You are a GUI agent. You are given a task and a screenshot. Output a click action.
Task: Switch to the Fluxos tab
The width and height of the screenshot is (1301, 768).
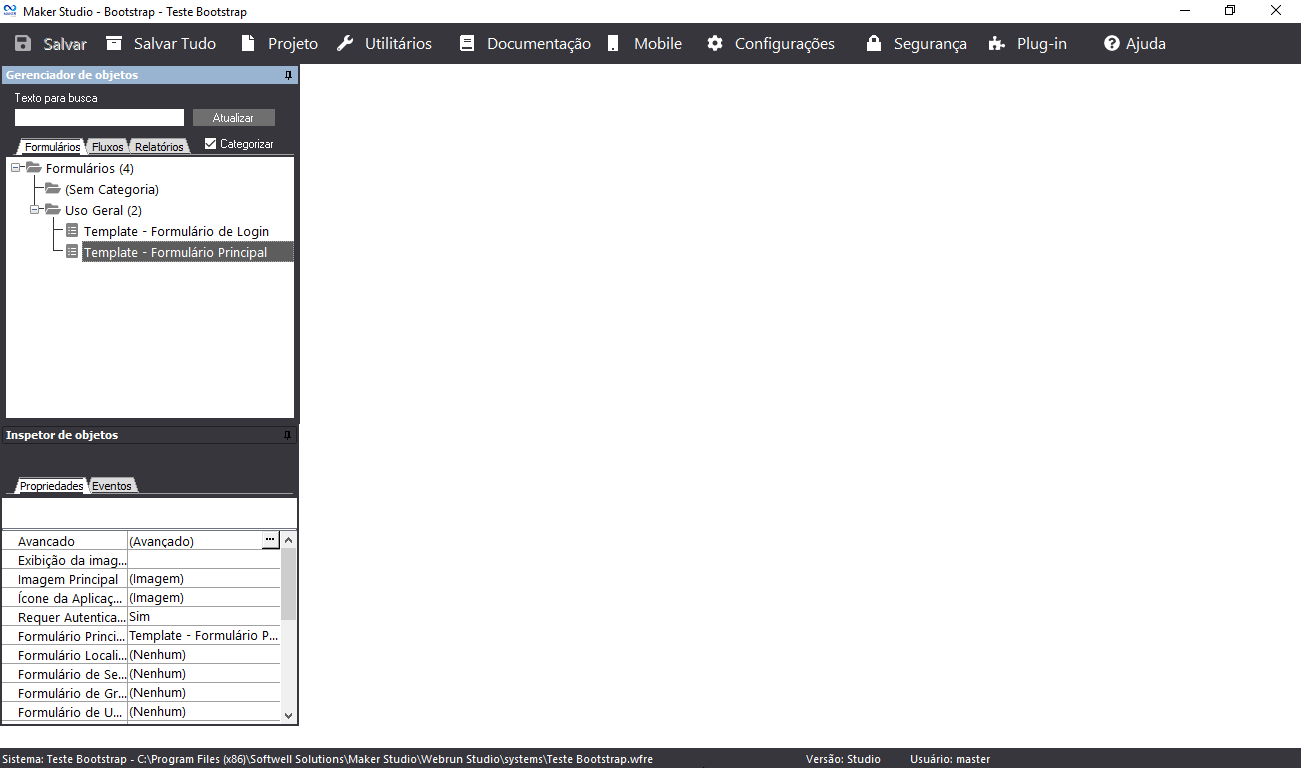108,147
